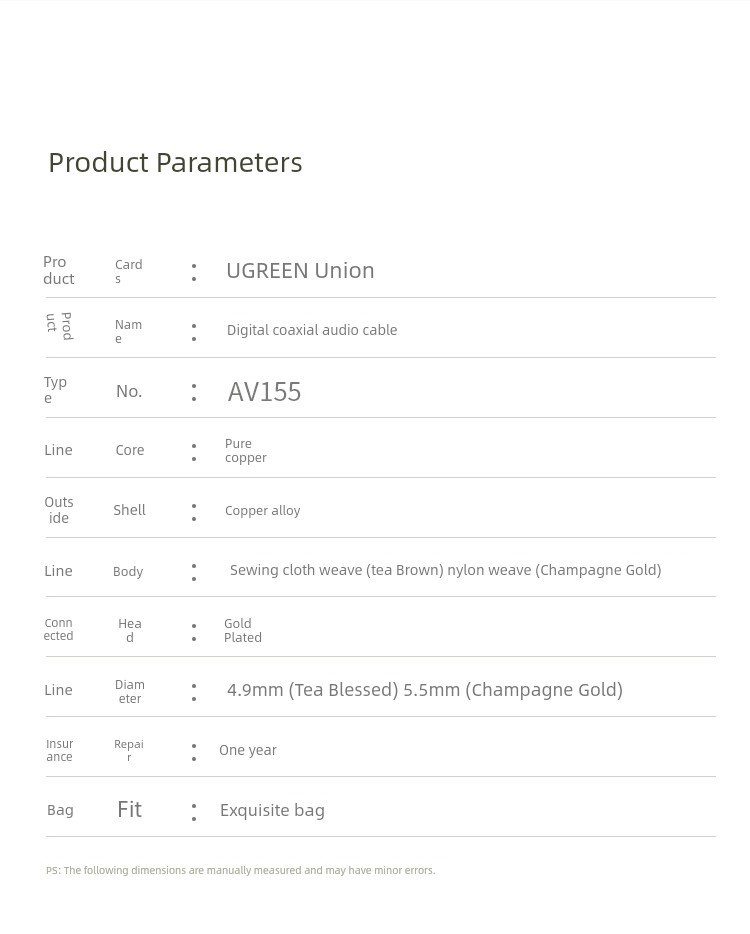Click the PS note about manual measurement
The width and height of the screenshot is (750, 934).
click(x=241, y=870)
